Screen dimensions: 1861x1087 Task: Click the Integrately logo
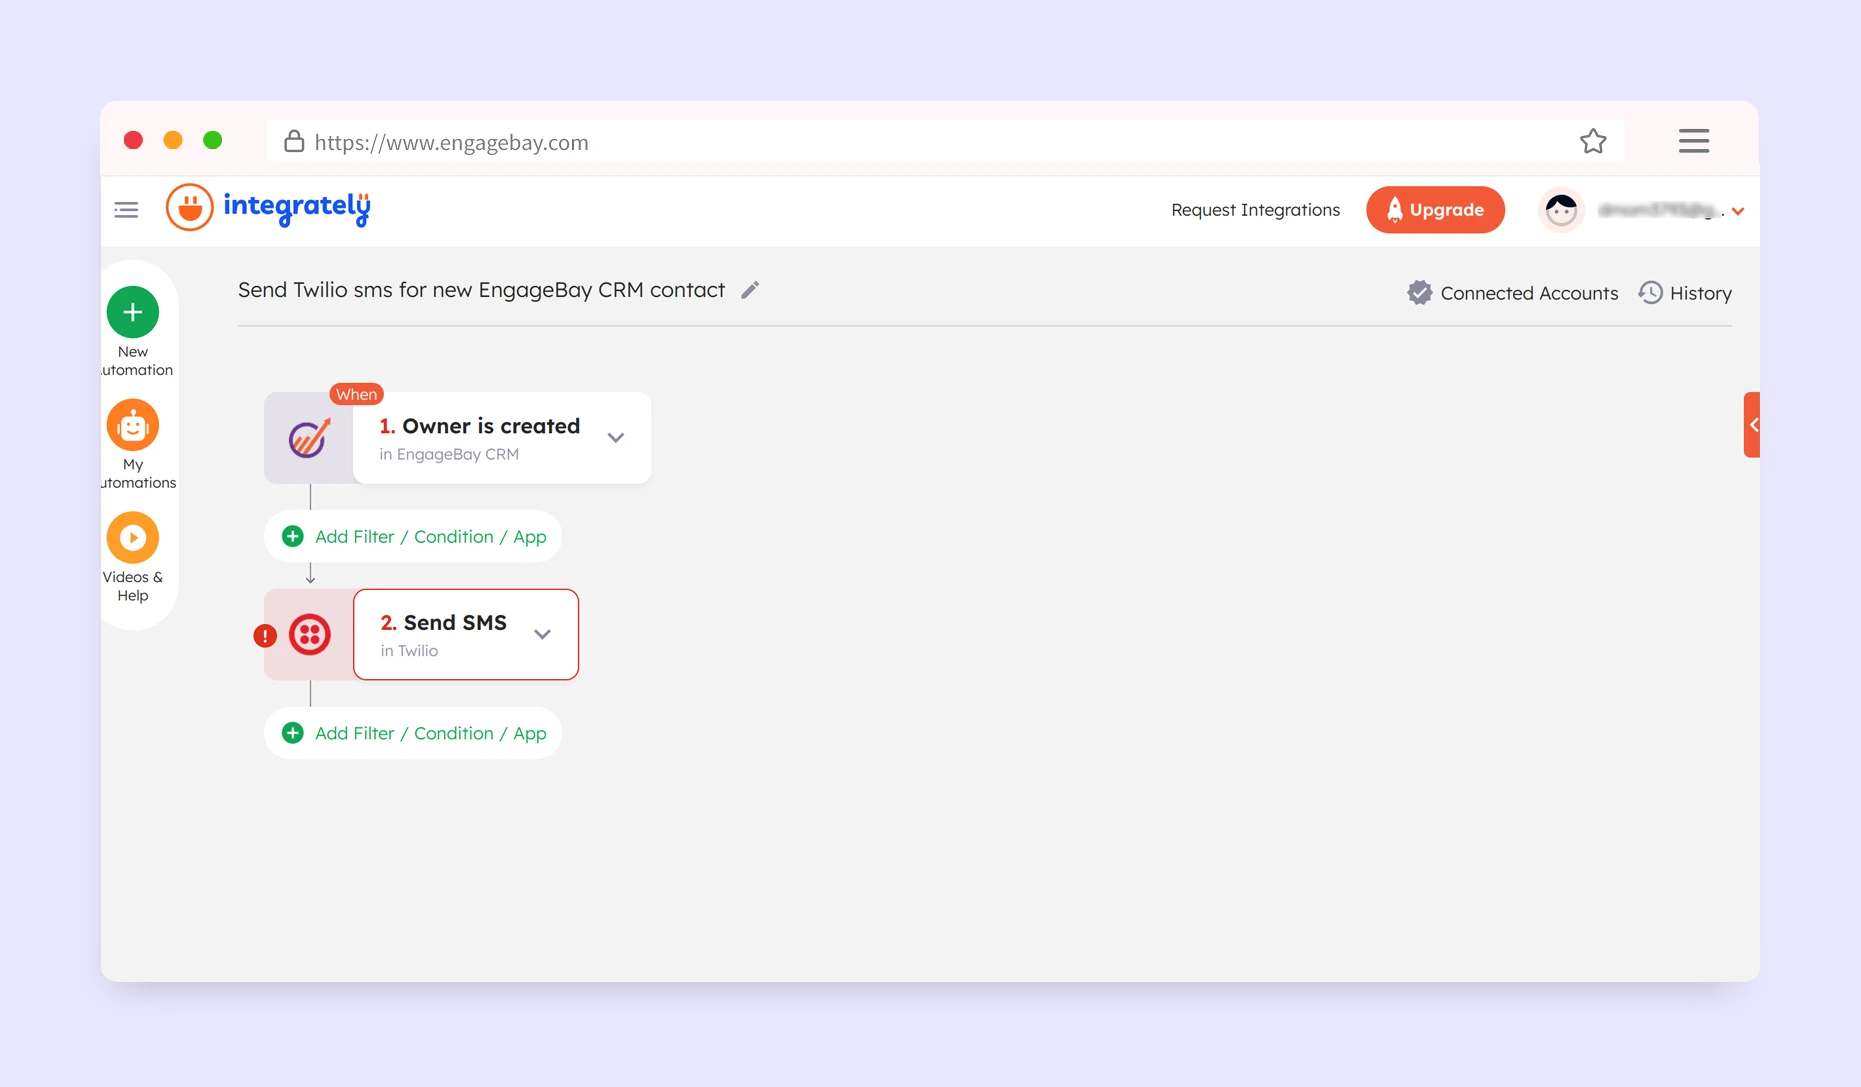268,208
